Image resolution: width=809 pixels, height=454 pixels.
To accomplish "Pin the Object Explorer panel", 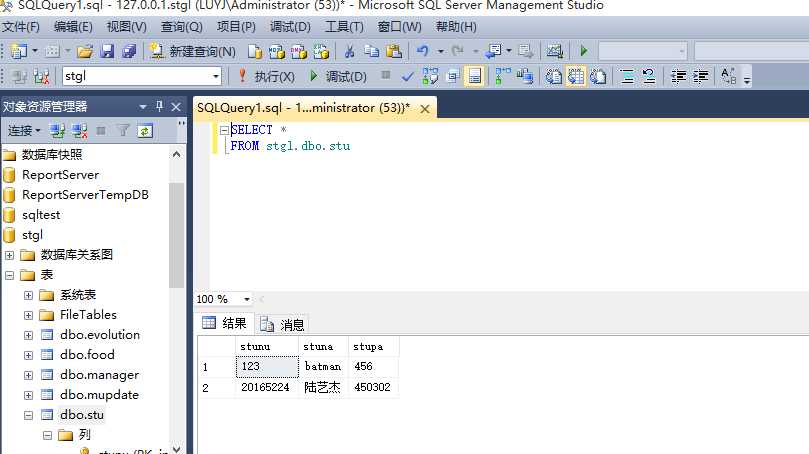I will pos(159,106).
